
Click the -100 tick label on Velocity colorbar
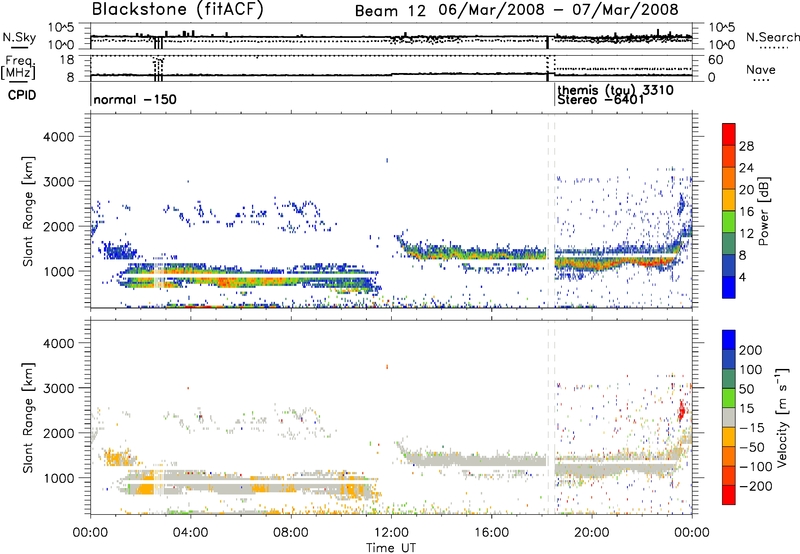(755, 467)
